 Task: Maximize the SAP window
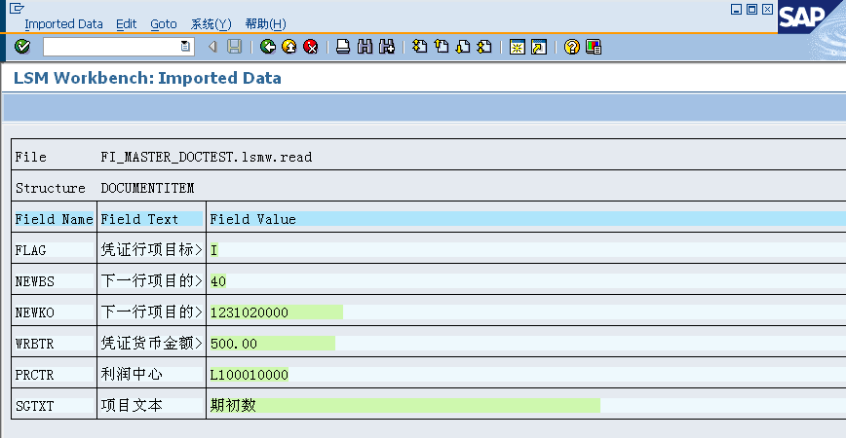[752, 9]
